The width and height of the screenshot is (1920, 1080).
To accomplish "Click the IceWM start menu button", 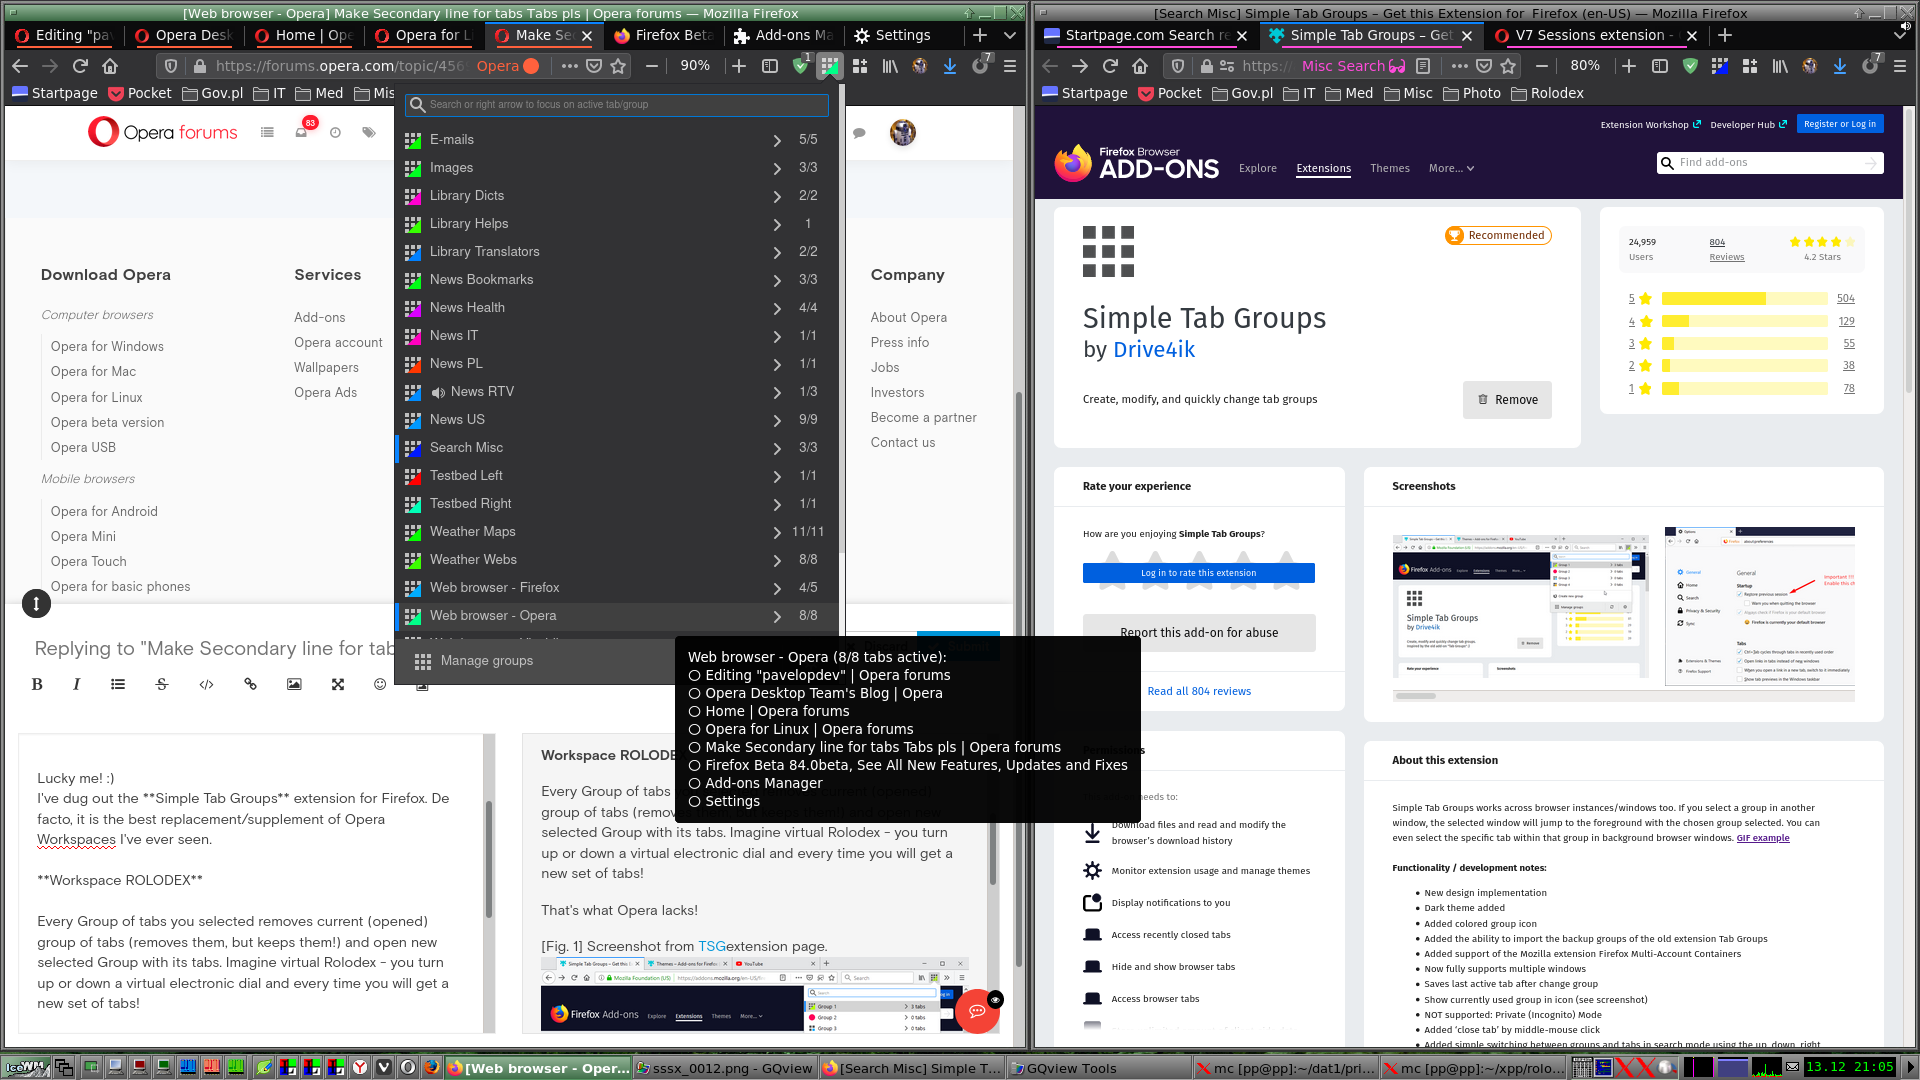I will pyautogui.click(x=26, y=1068).
